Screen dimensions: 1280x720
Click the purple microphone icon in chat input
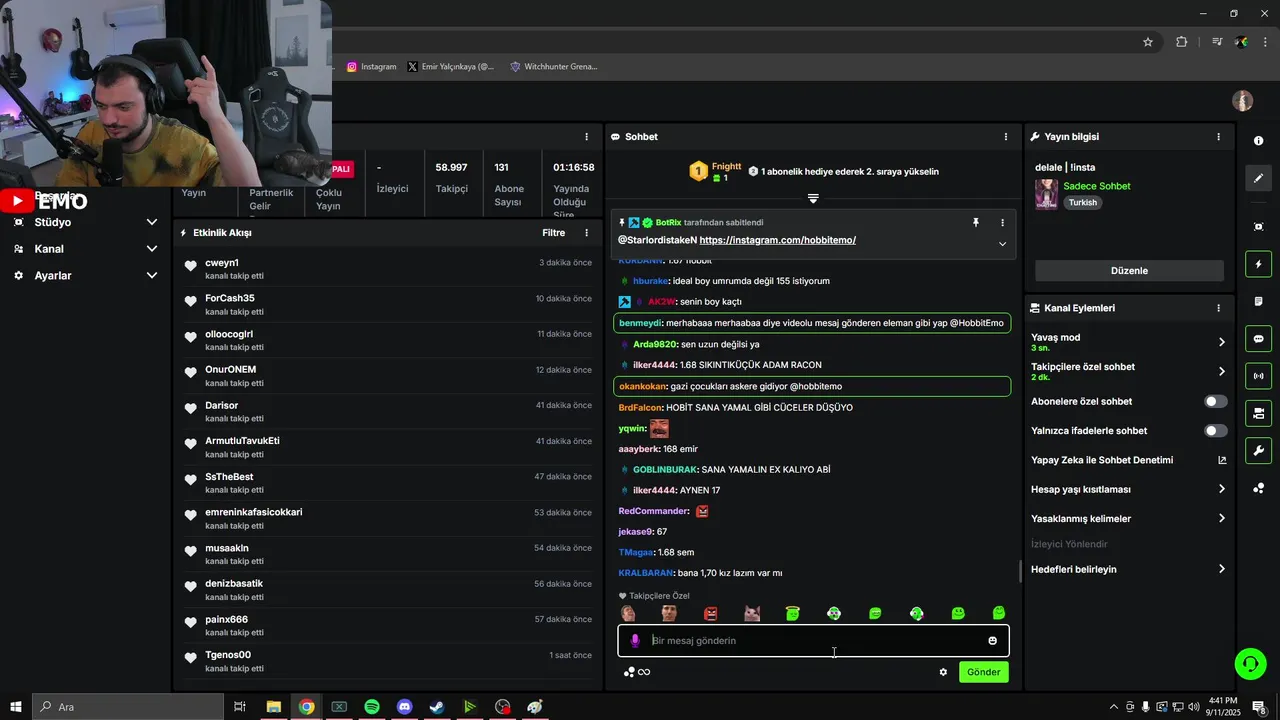(x=634, y=640)
